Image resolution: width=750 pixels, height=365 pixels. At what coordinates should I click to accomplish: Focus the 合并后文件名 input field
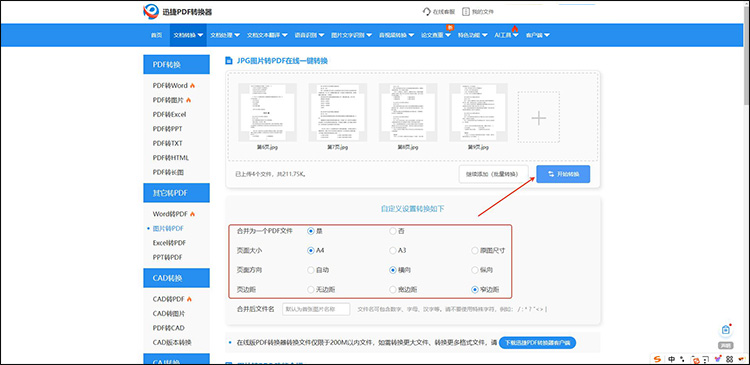316,309
